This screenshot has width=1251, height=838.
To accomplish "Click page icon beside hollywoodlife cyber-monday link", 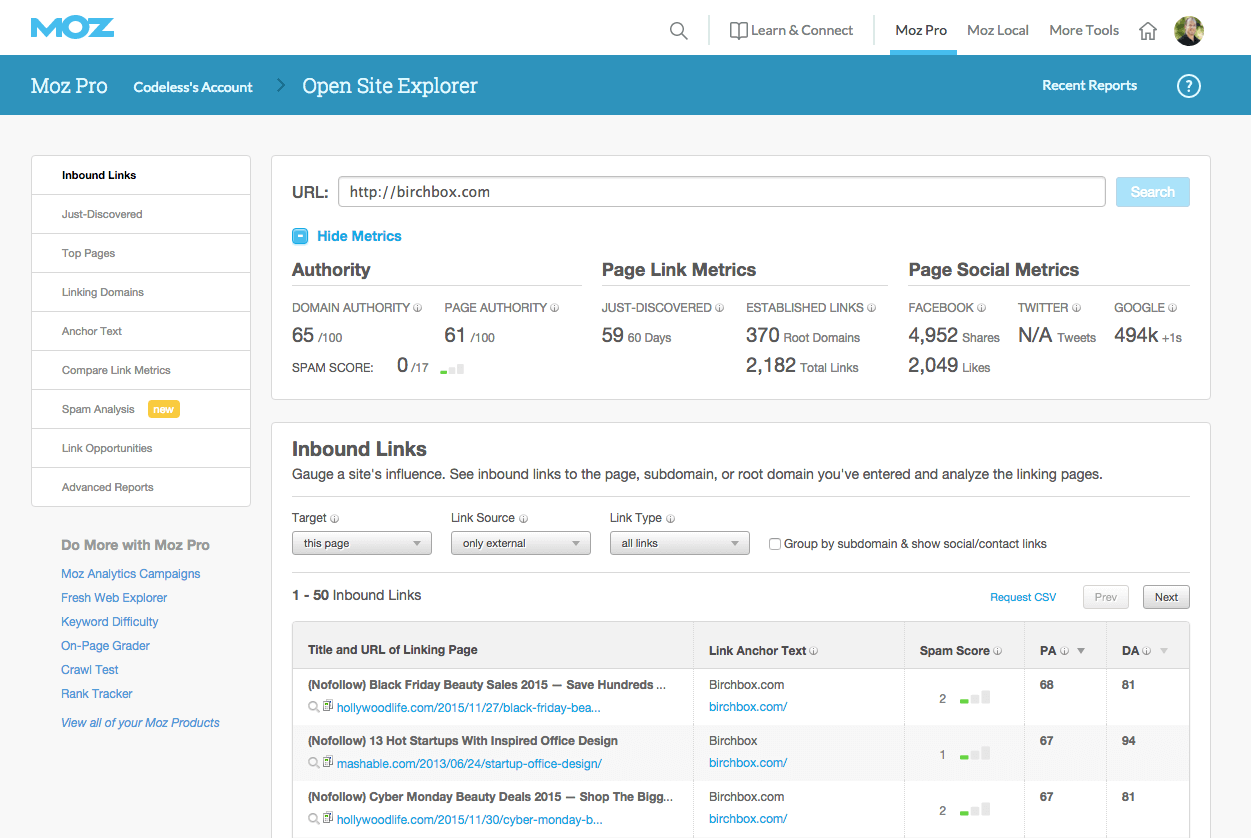I will click(328, 819).
